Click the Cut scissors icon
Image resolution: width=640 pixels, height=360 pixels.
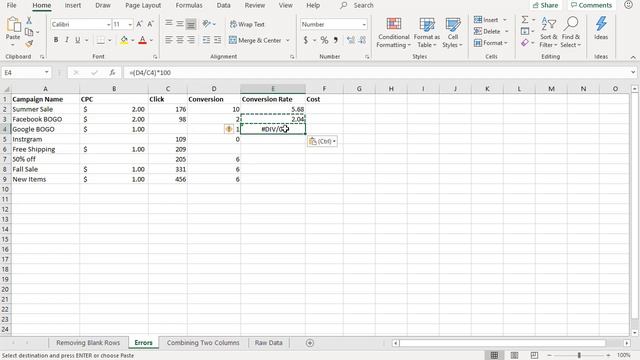[29, 20]
